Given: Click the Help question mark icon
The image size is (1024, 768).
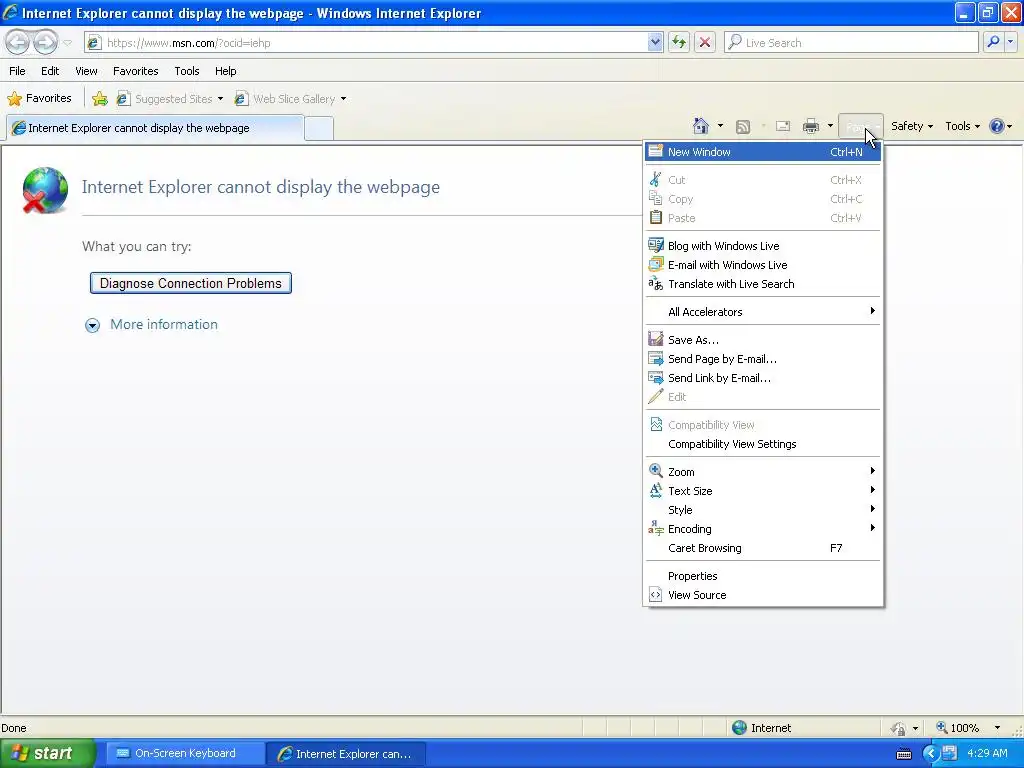Looking at the screenshot, I should click(x=997, y=126).
